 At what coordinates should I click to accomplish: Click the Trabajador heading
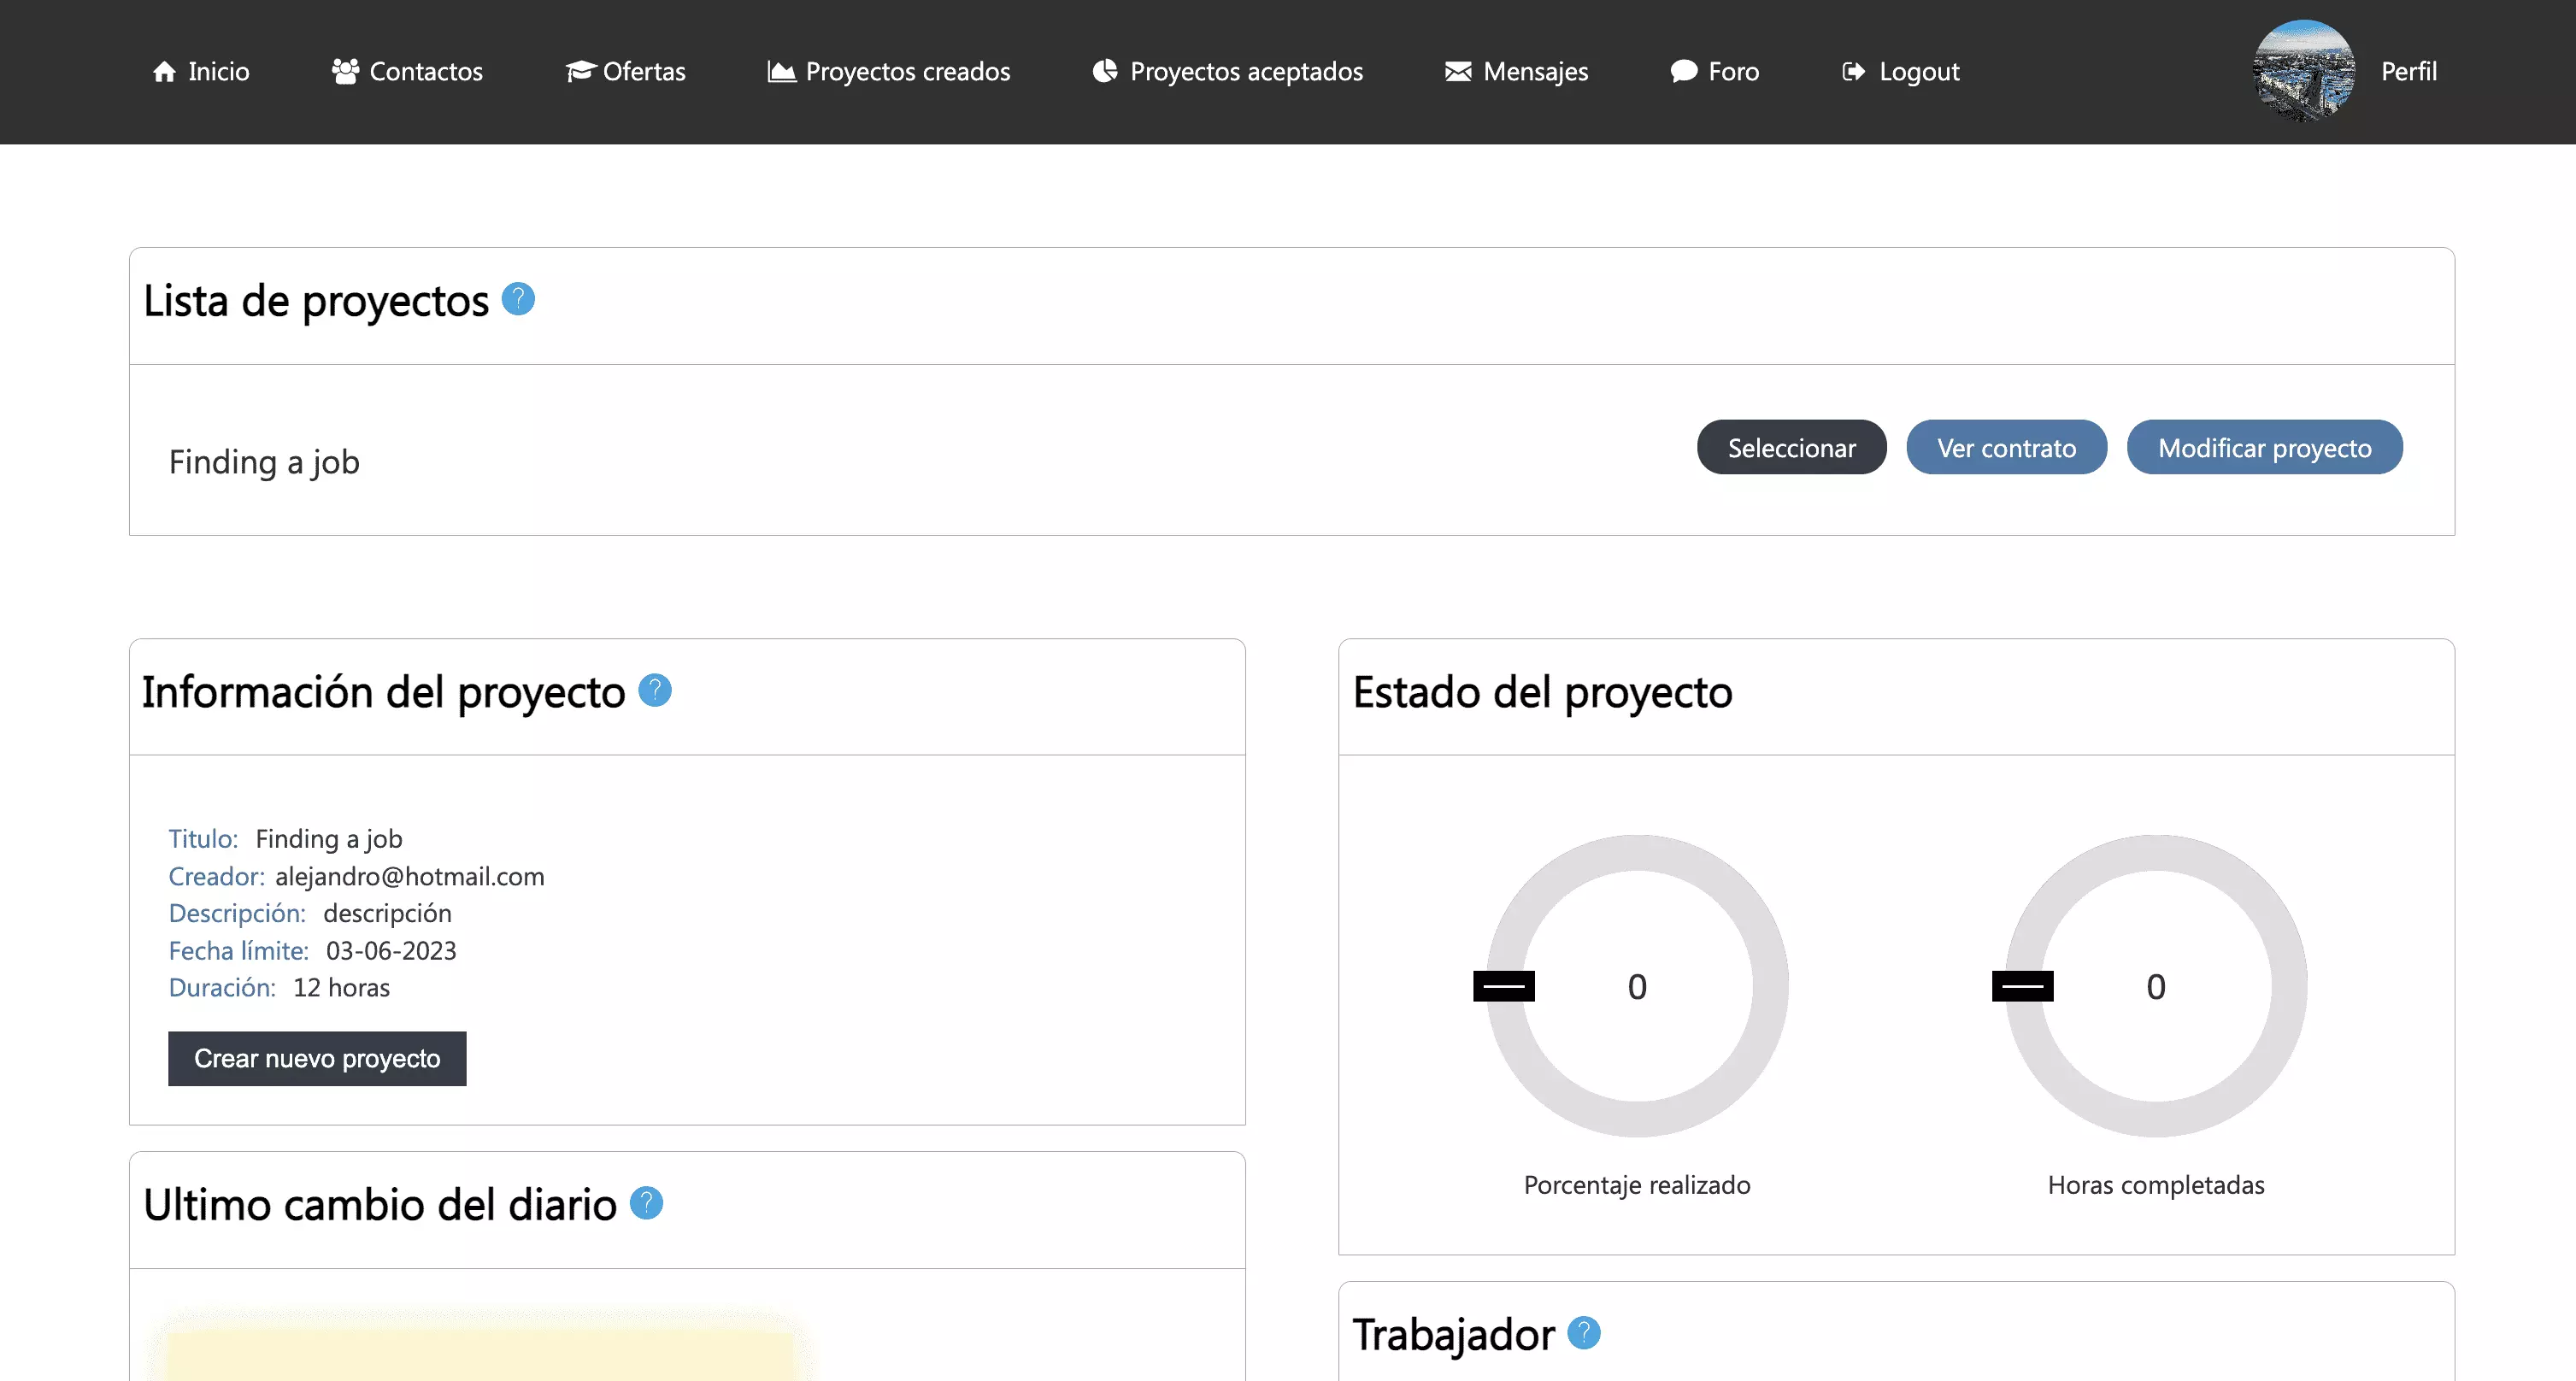pos(1454,1335)
